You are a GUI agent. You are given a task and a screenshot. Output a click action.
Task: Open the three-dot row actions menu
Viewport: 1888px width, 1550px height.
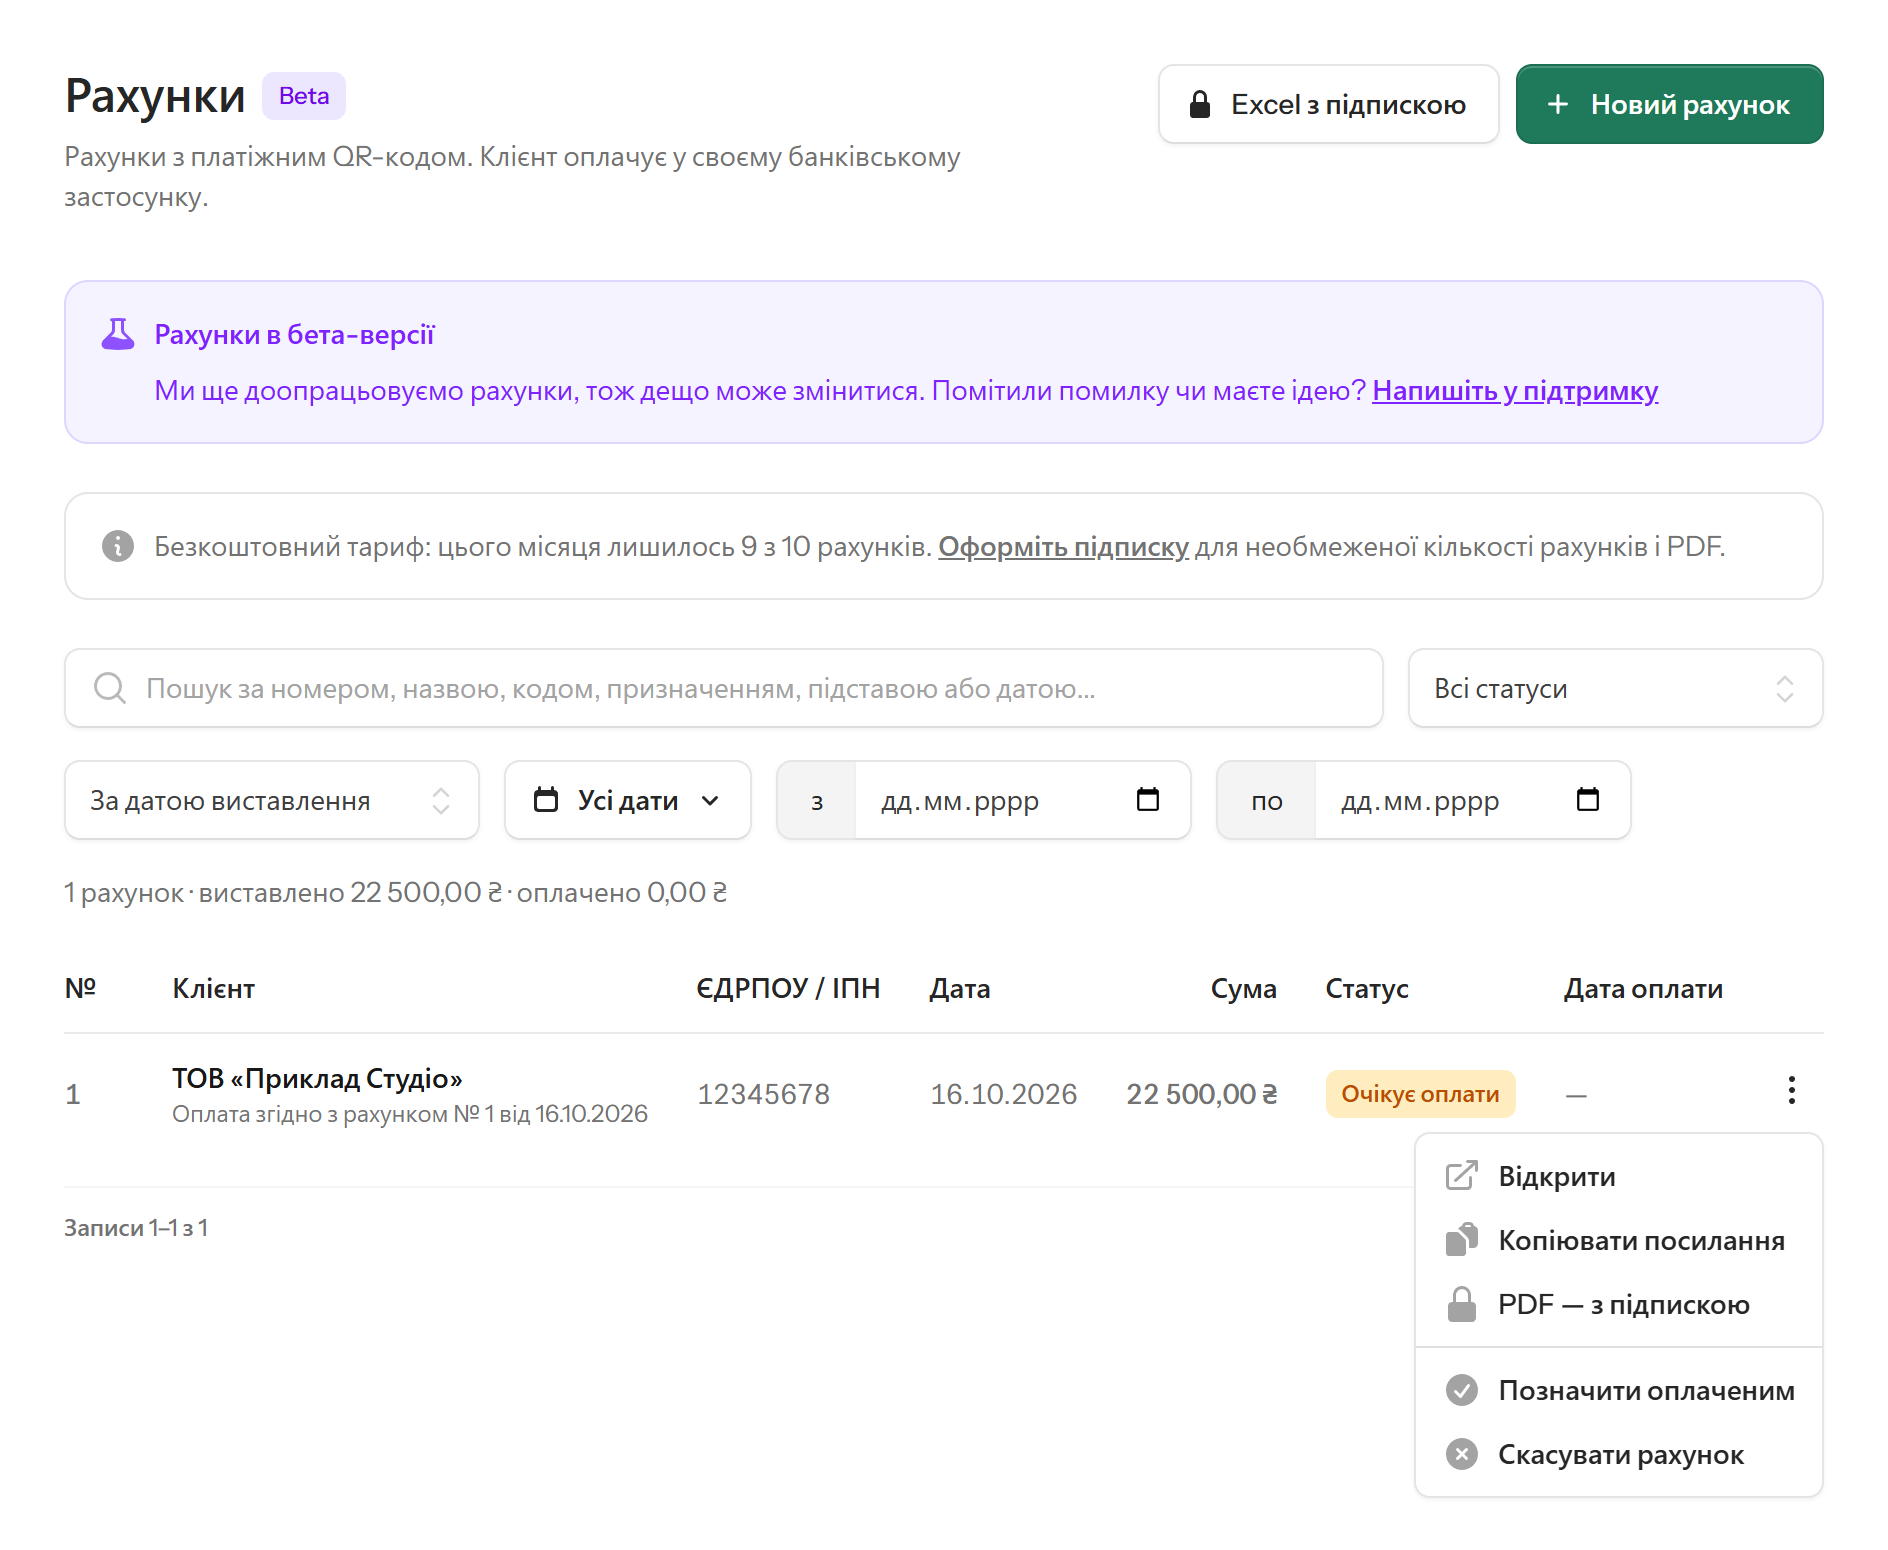click(1791, 1090)
